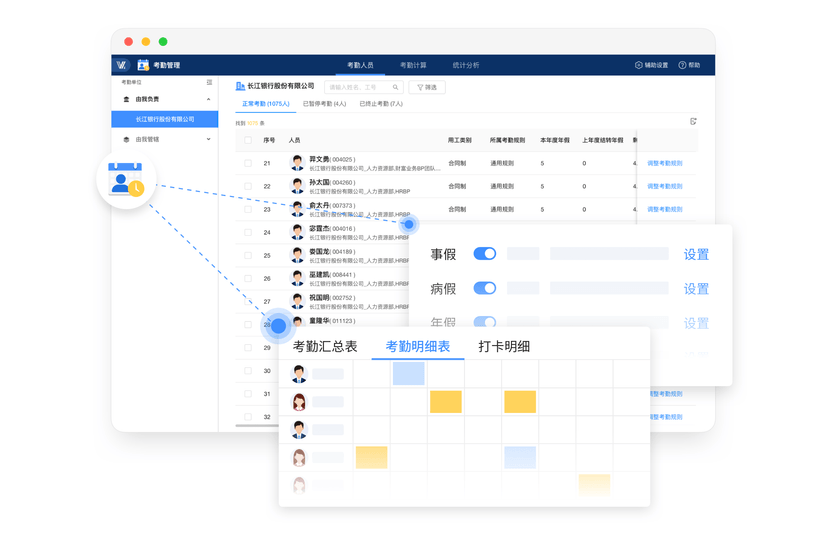Viewport: 828px width, 552px height.
Task: Click avatar of 羿文勇
Action: (x=297, y=163)
